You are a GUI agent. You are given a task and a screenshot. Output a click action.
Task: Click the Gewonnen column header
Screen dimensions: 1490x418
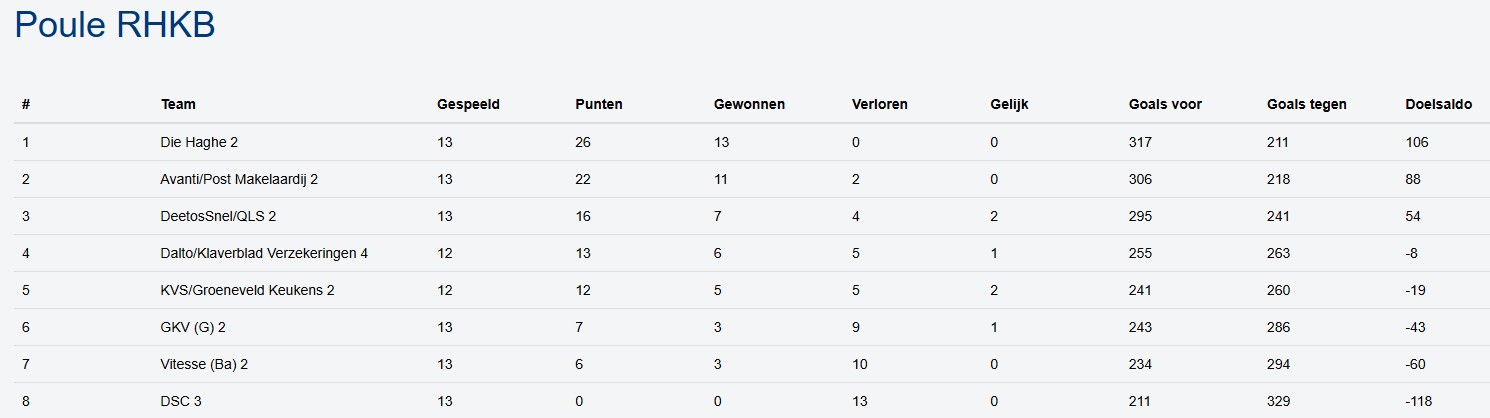(749, 104)
